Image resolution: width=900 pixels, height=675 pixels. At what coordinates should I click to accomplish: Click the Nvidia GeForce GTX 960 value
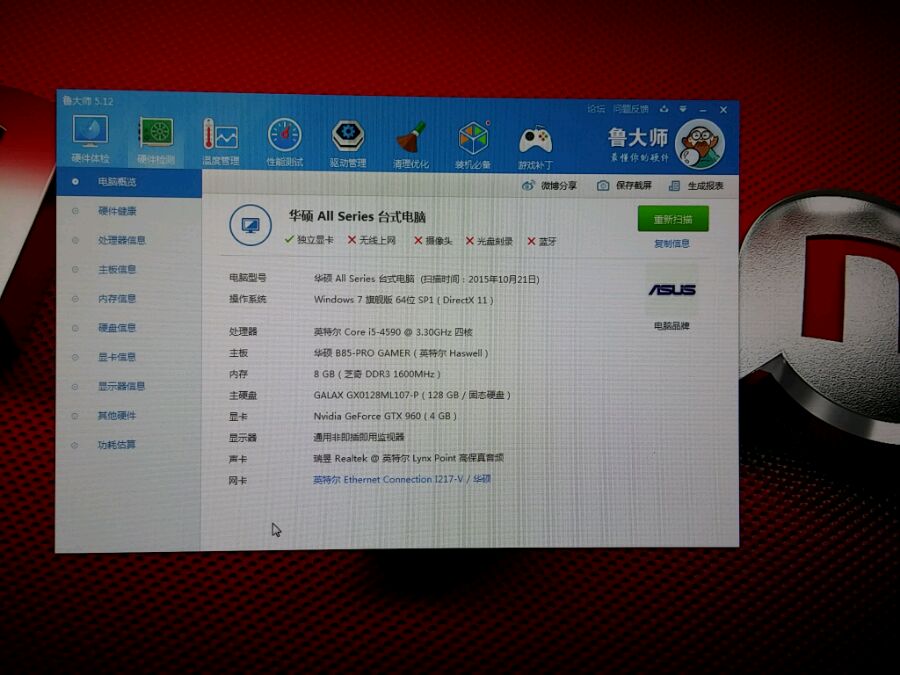[385, 416]
